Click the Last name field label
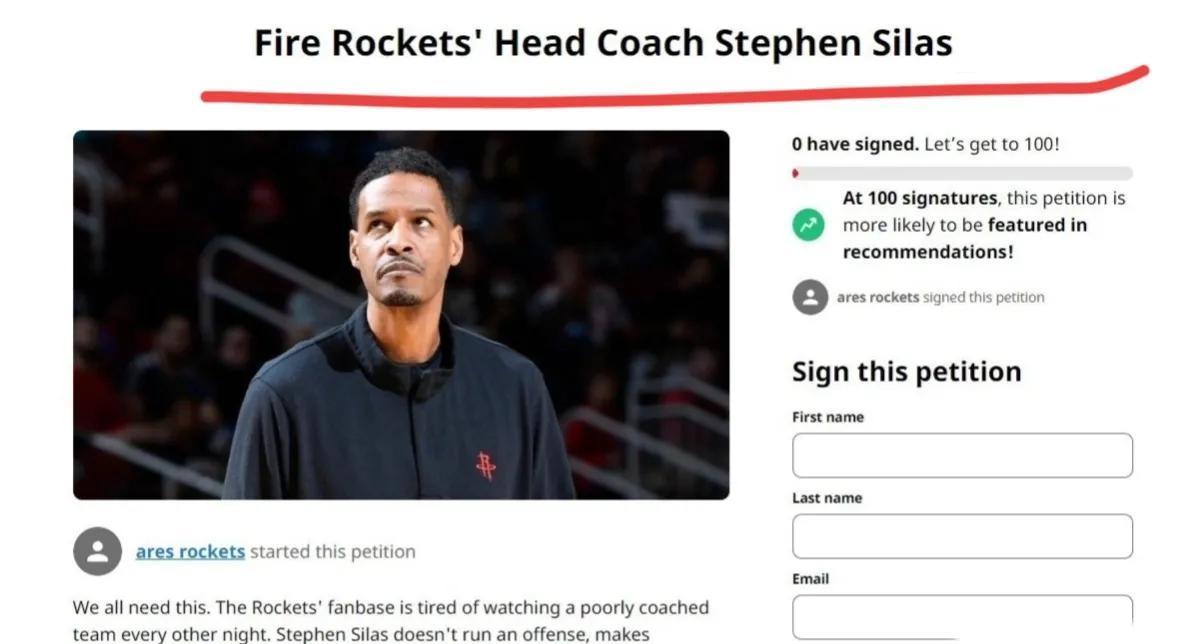1180x644 pixels. click(827, 498)
